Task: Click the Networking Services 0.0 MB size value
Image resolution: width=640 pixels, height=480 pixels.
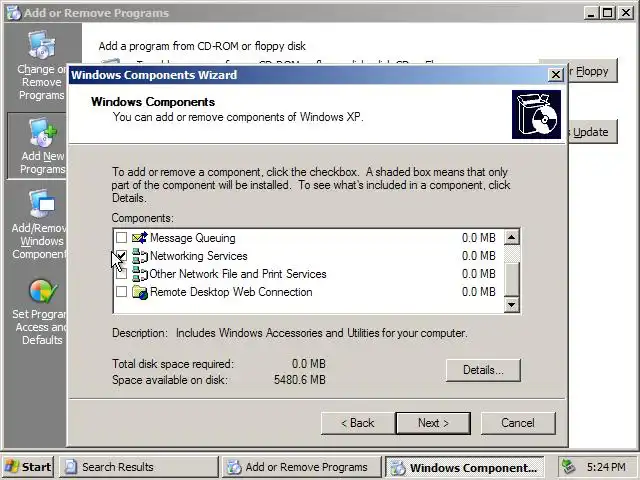Action: point(478,256)
